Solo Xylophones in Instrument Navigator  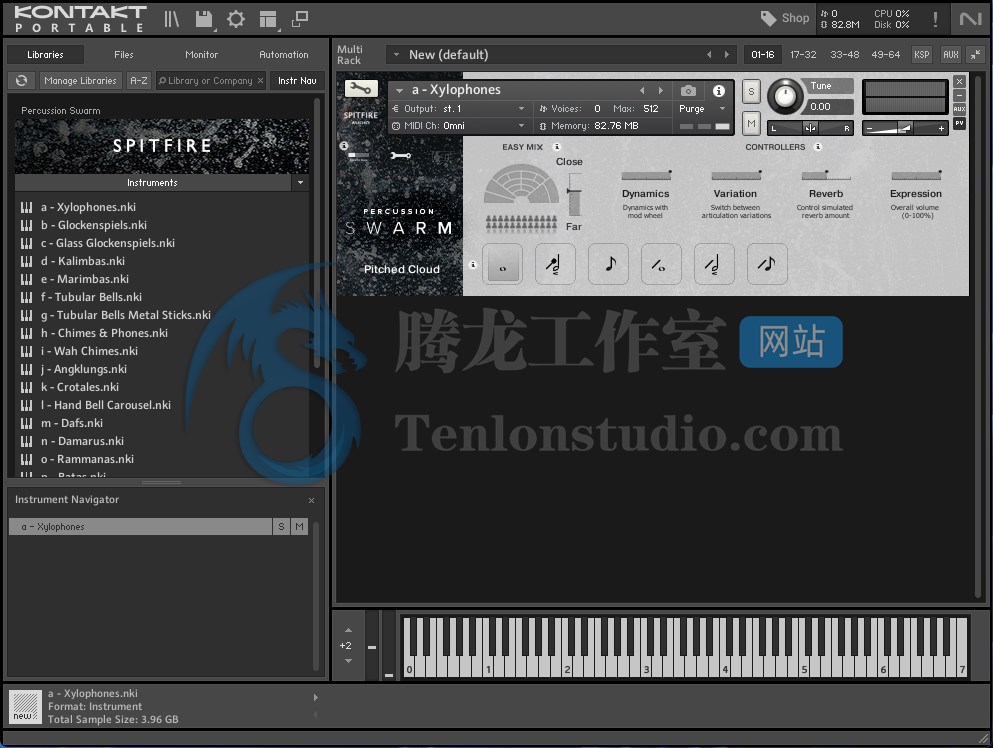281,526
